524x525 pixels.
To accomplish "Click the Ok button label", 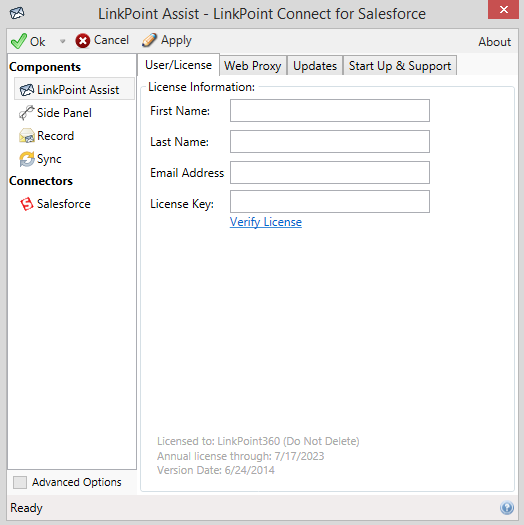I will 38,42.
